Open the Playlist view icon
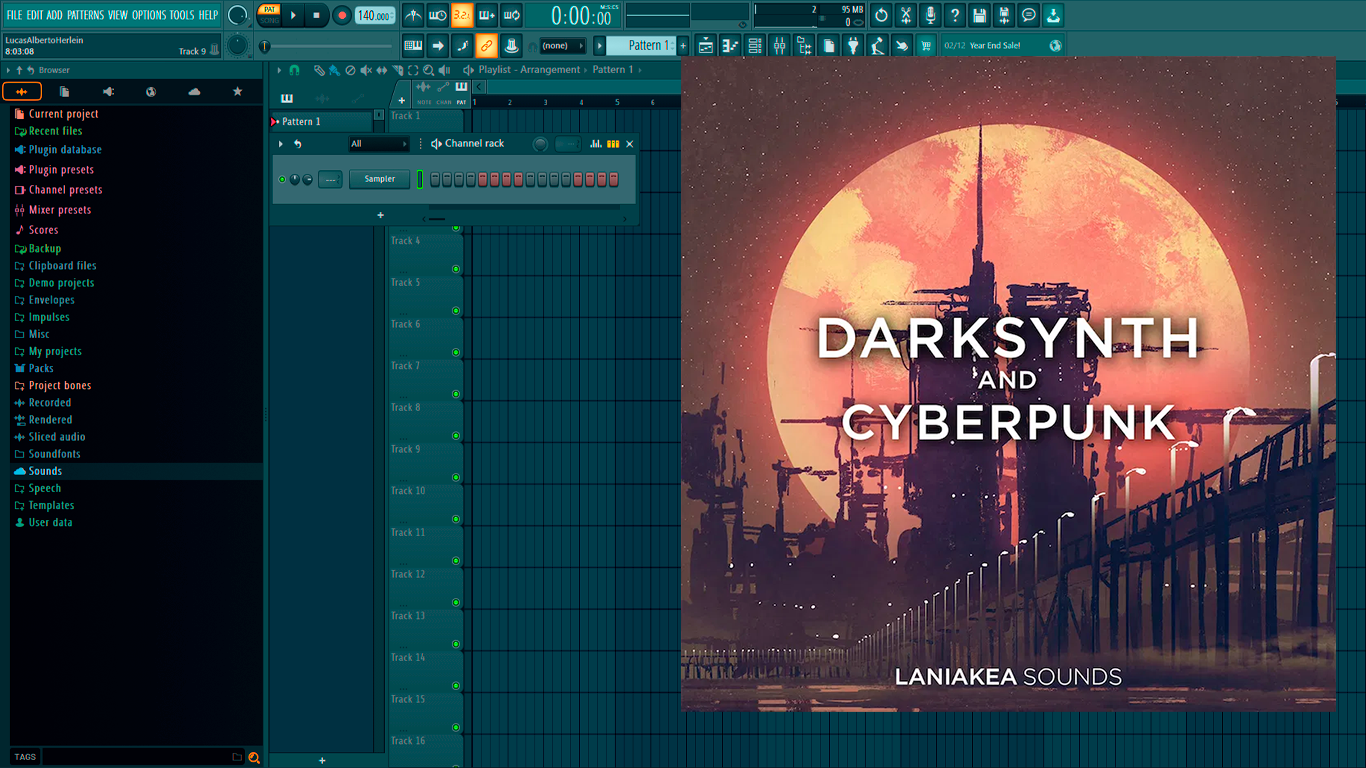 coord(706,45)
